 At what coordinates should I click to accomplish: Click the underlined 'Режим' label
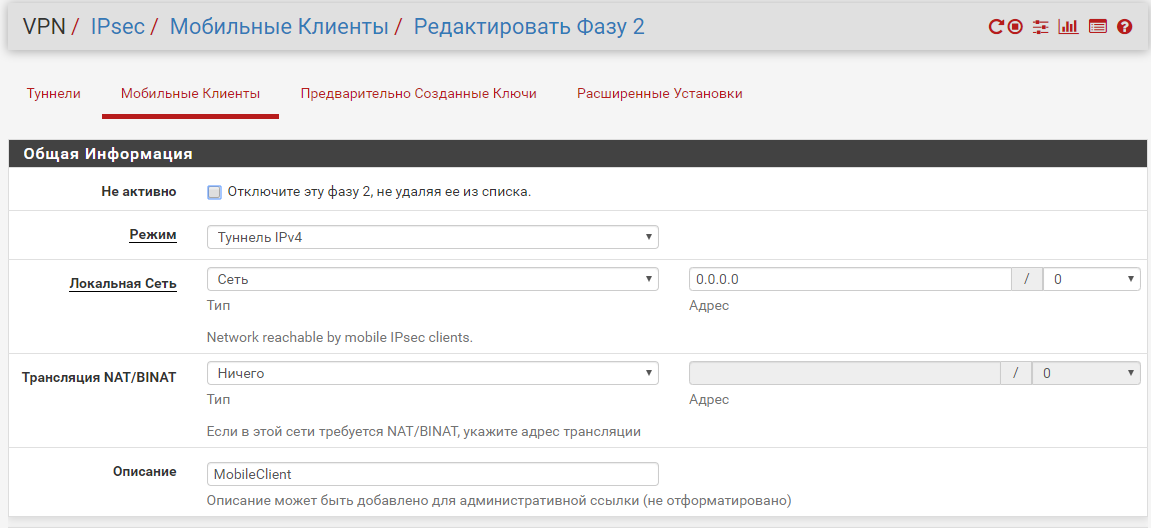pos(153,234)
